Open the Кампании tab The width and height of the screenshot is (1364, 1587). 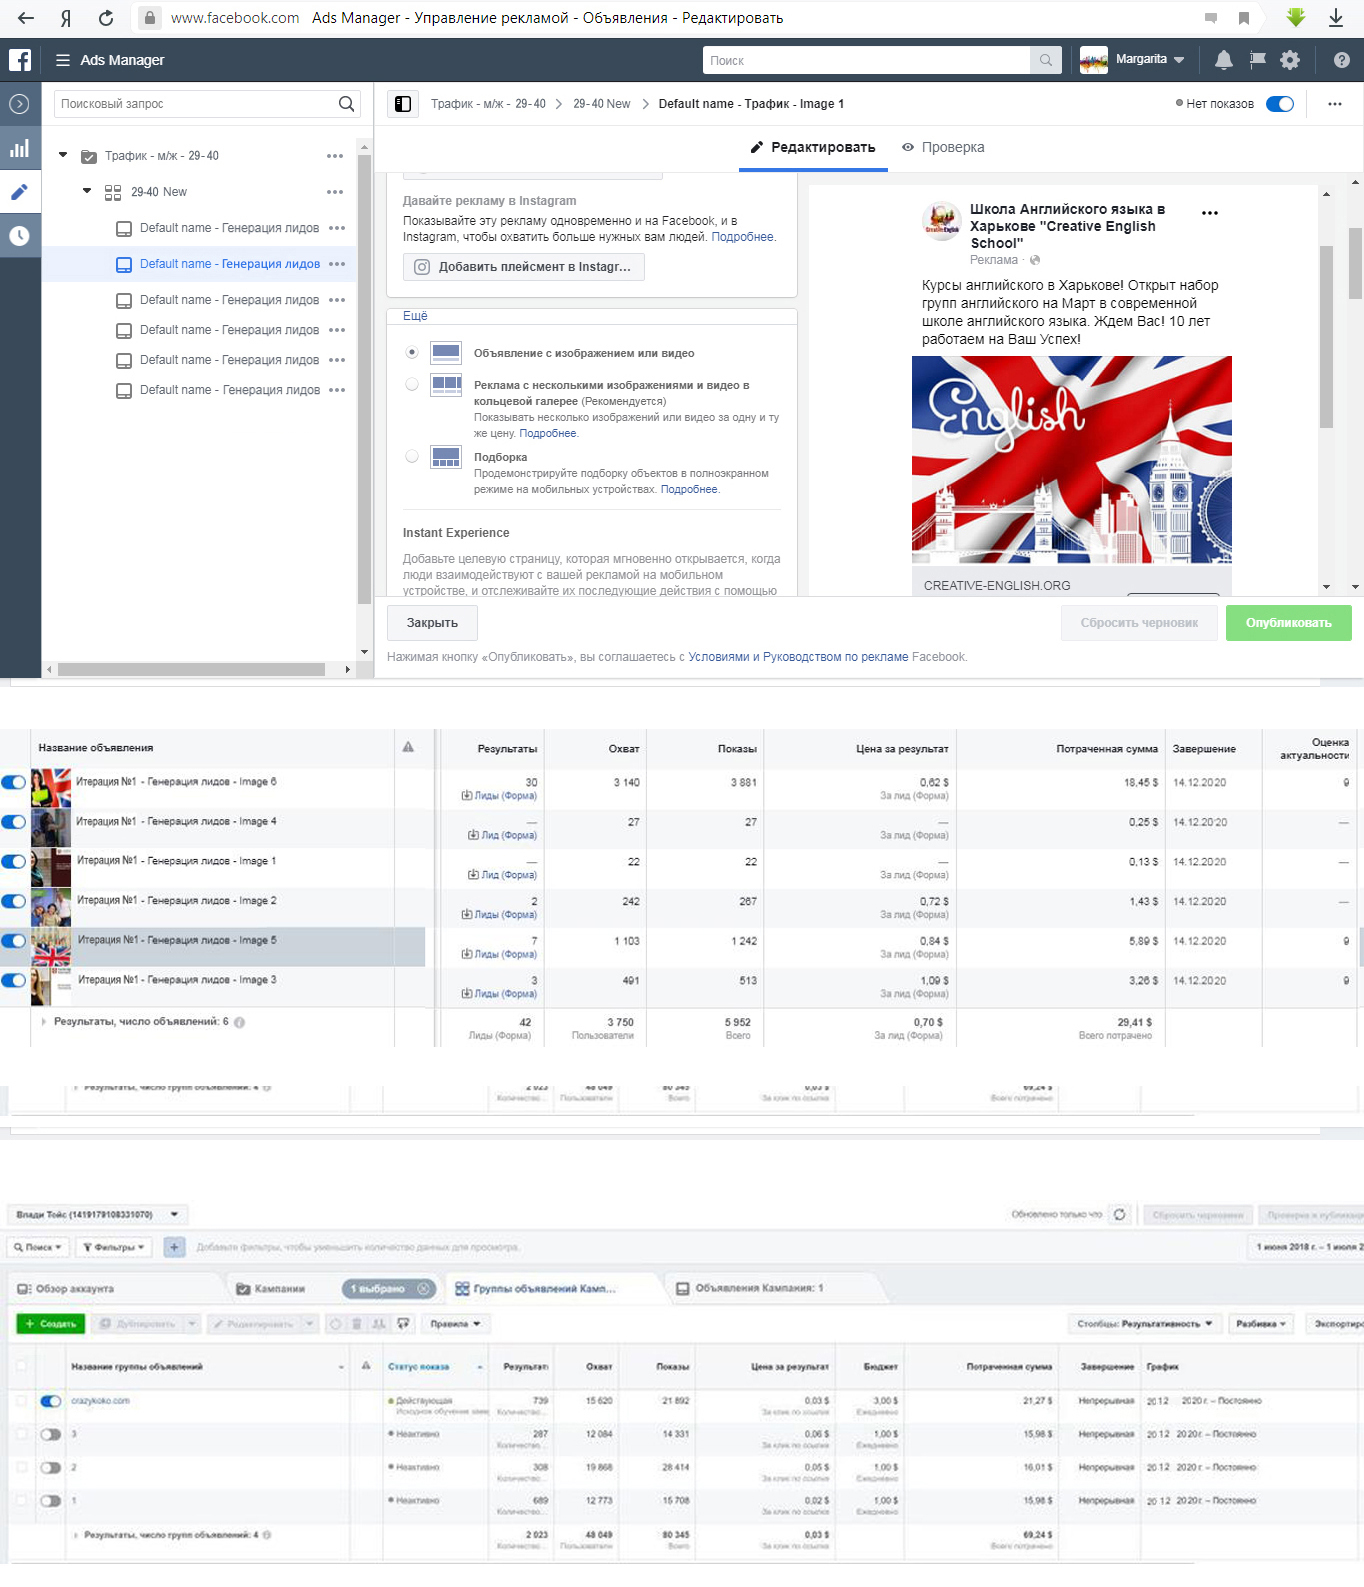point(280,1289)
